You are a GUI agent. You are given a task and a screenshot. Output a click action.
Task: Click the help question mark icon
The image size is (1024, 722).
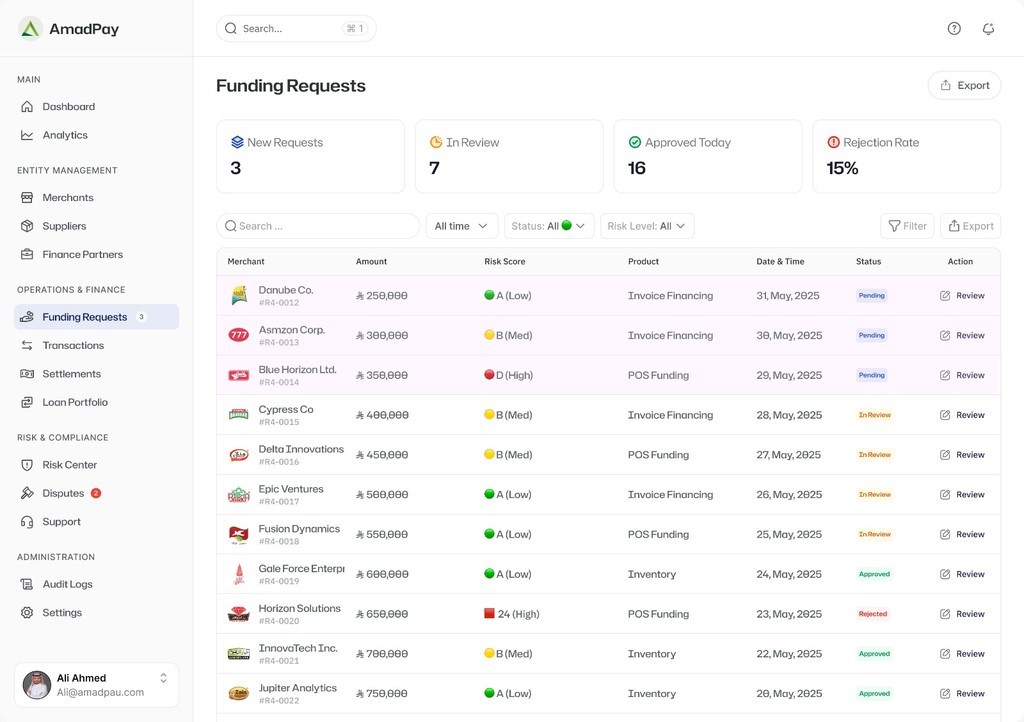954,29
